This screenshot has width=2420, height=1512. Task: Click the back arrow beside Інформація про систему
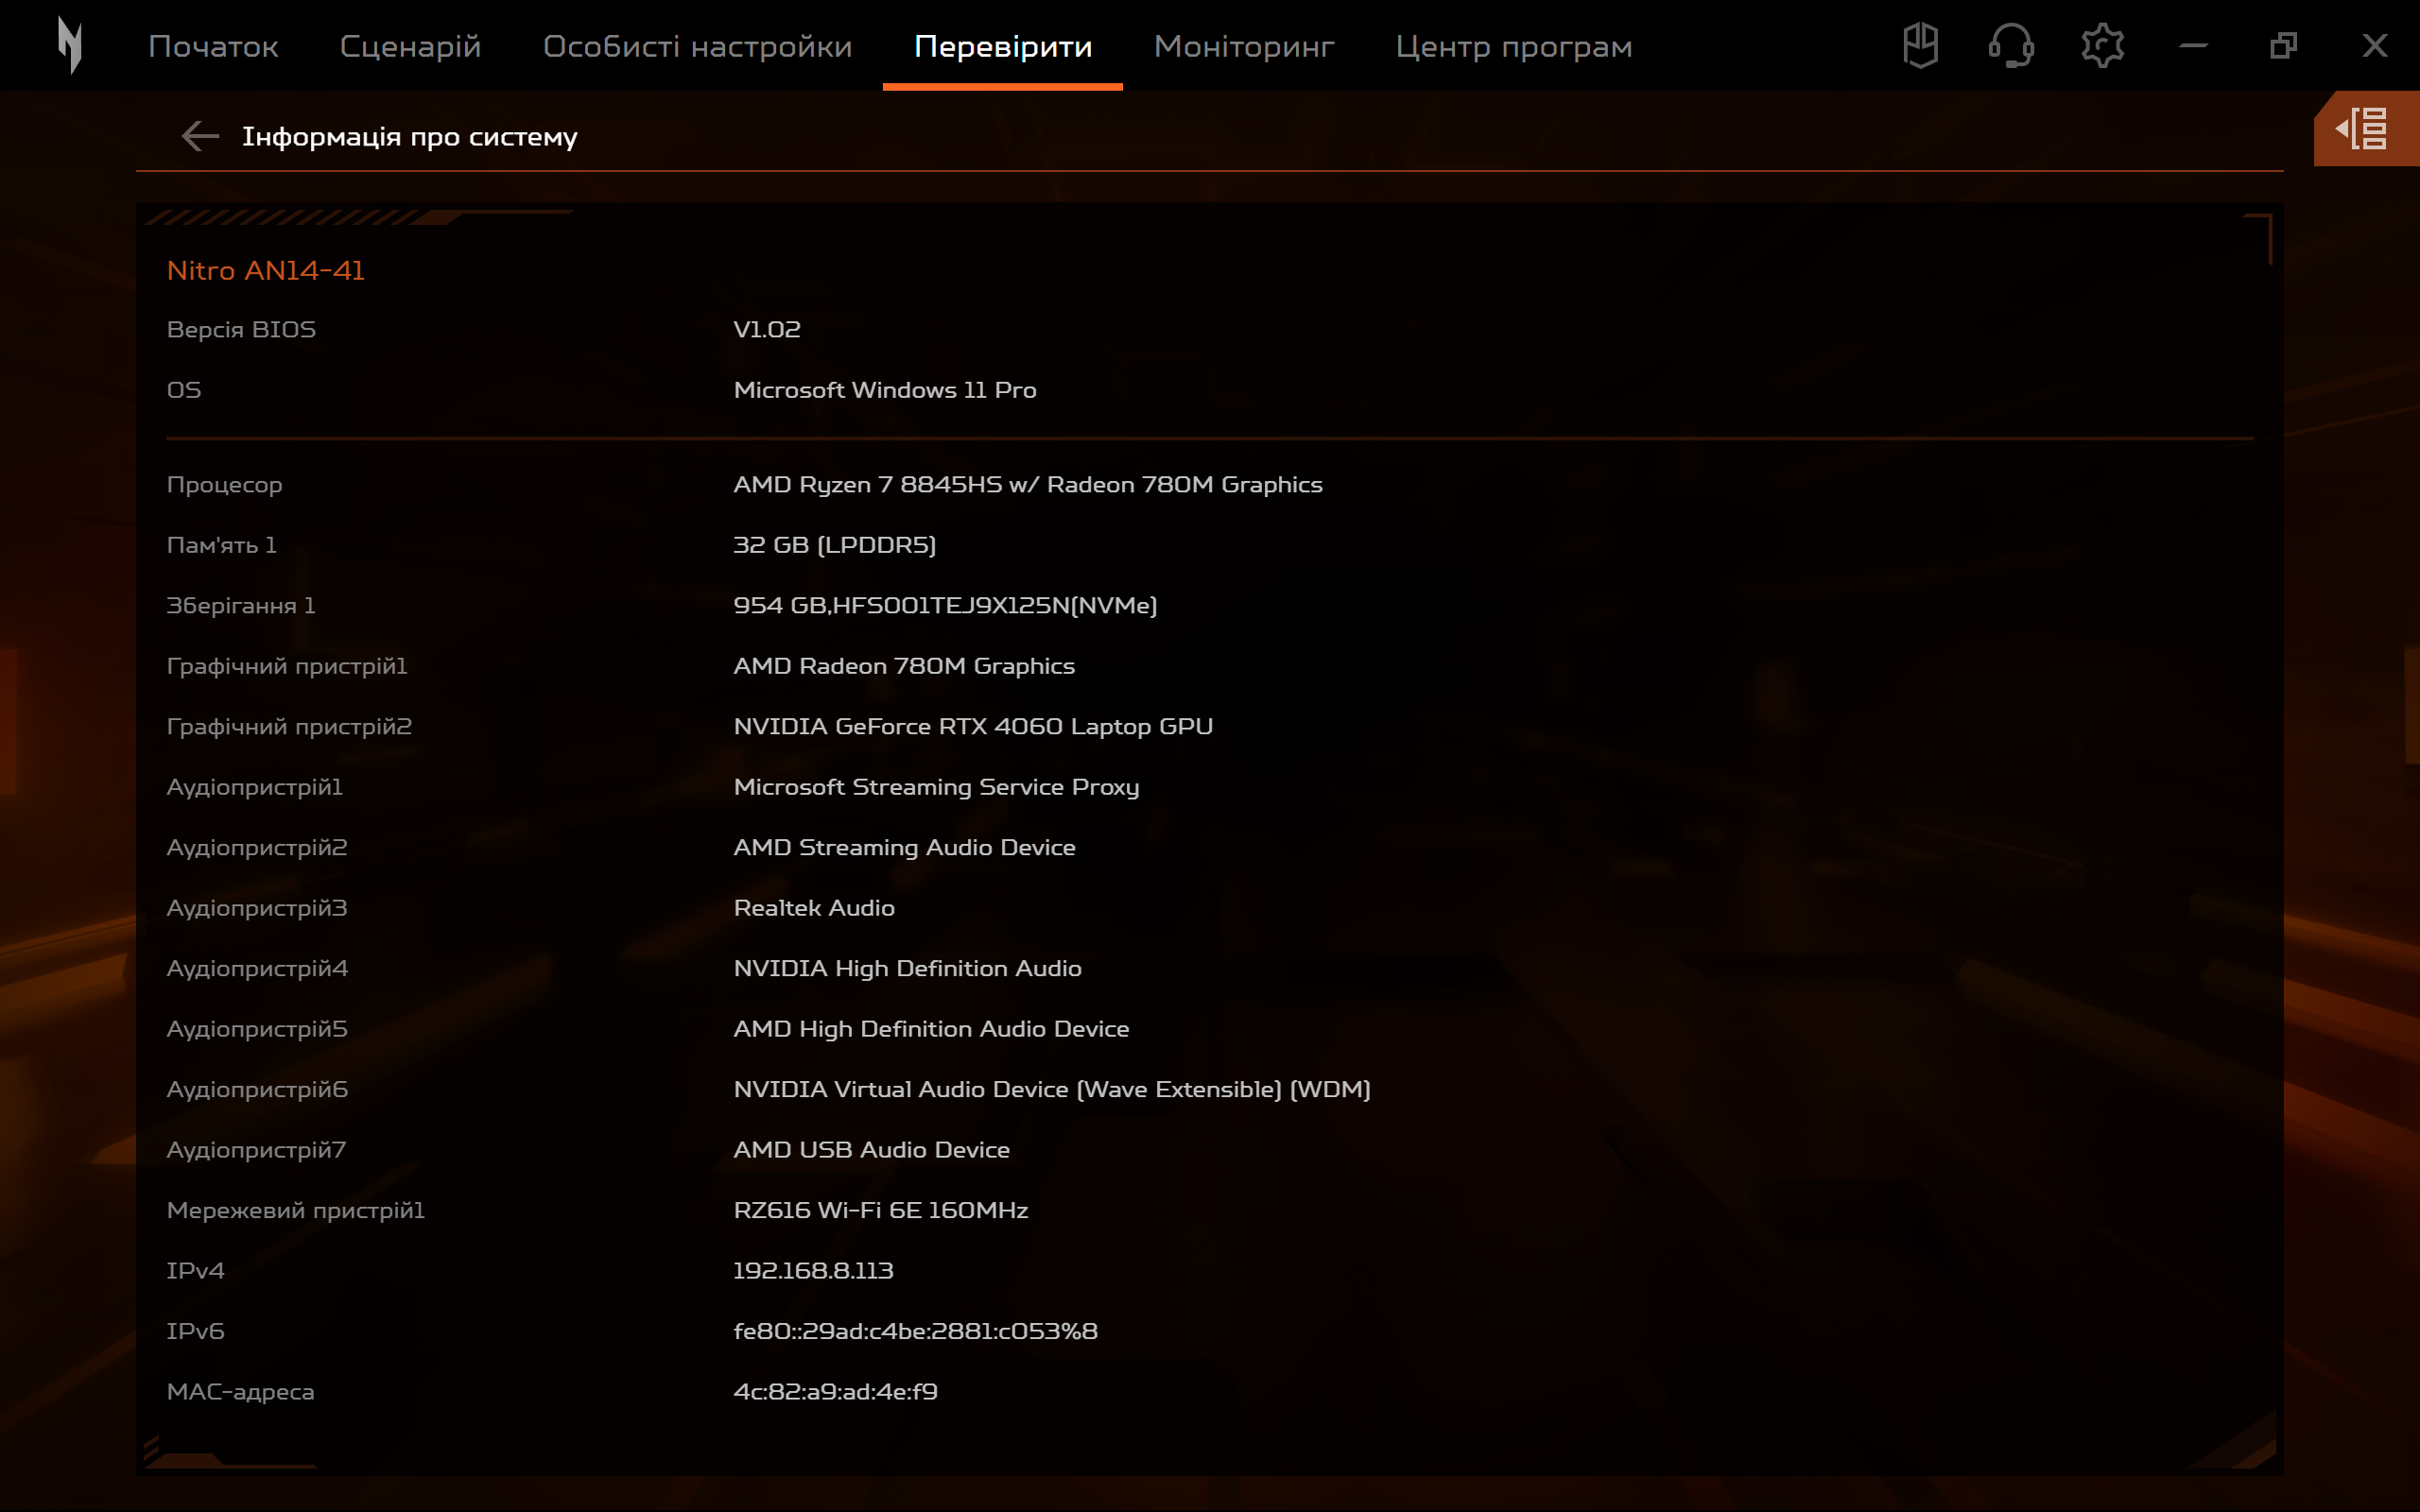[x=199, y=135]
